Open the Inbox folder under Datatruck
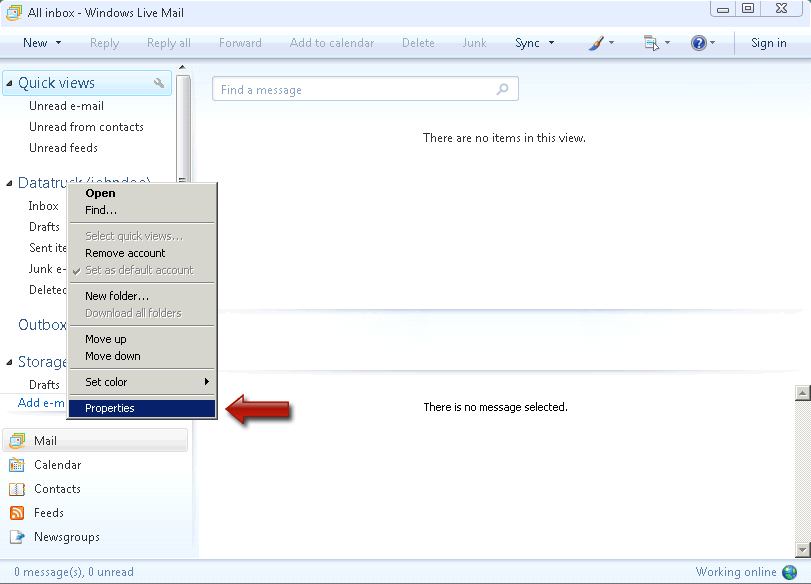The width and height of the screenshot is (811, 584). pyautogui.click(x=43, y=206)
